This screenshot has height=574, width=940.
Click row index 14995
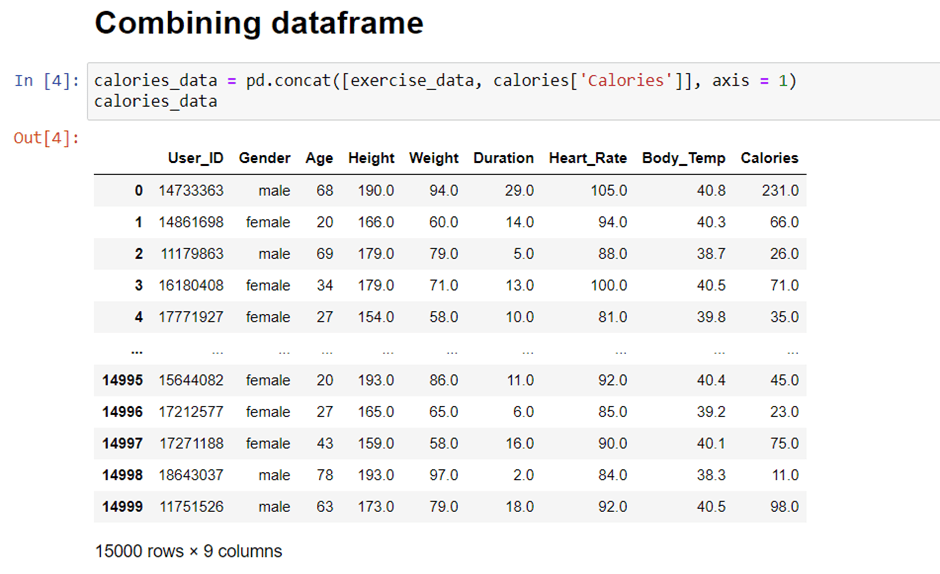point(122,380)
